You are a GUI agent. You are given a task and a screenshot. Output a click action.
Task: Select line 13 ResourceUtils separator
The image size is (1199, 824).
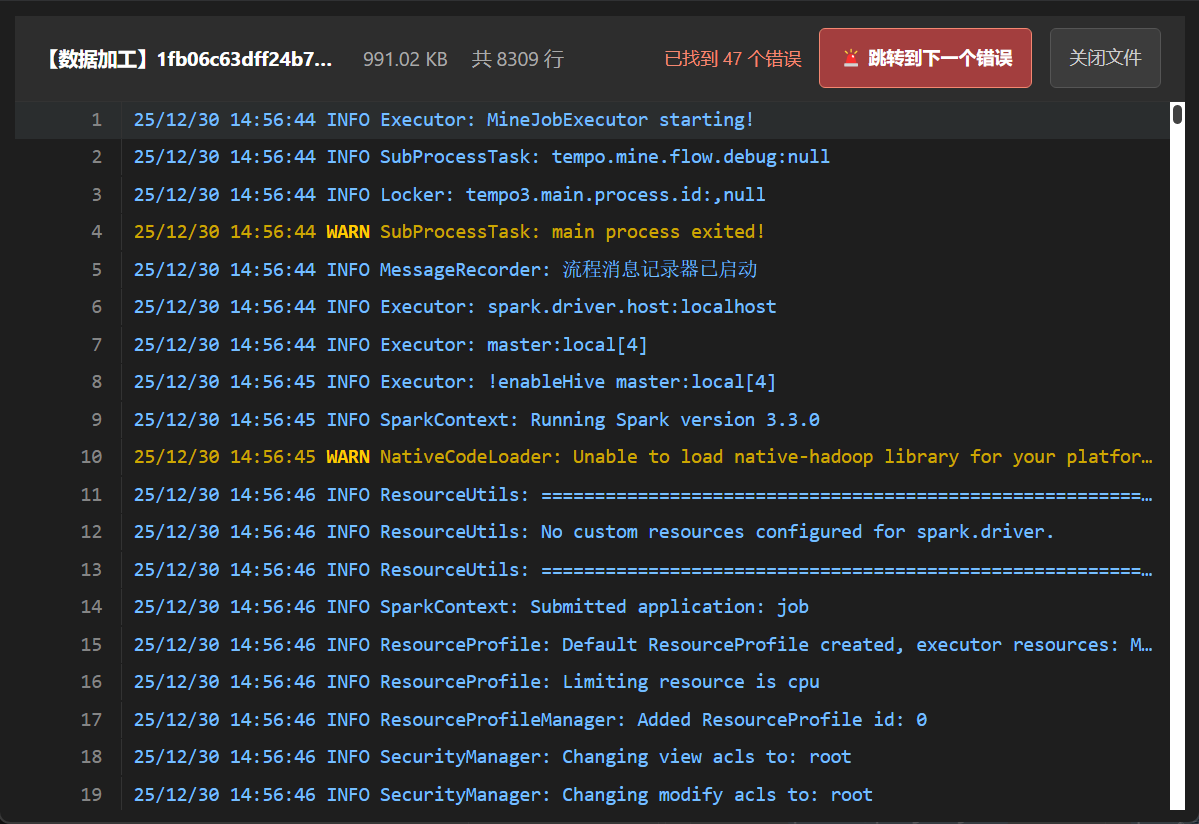point(592,569)
